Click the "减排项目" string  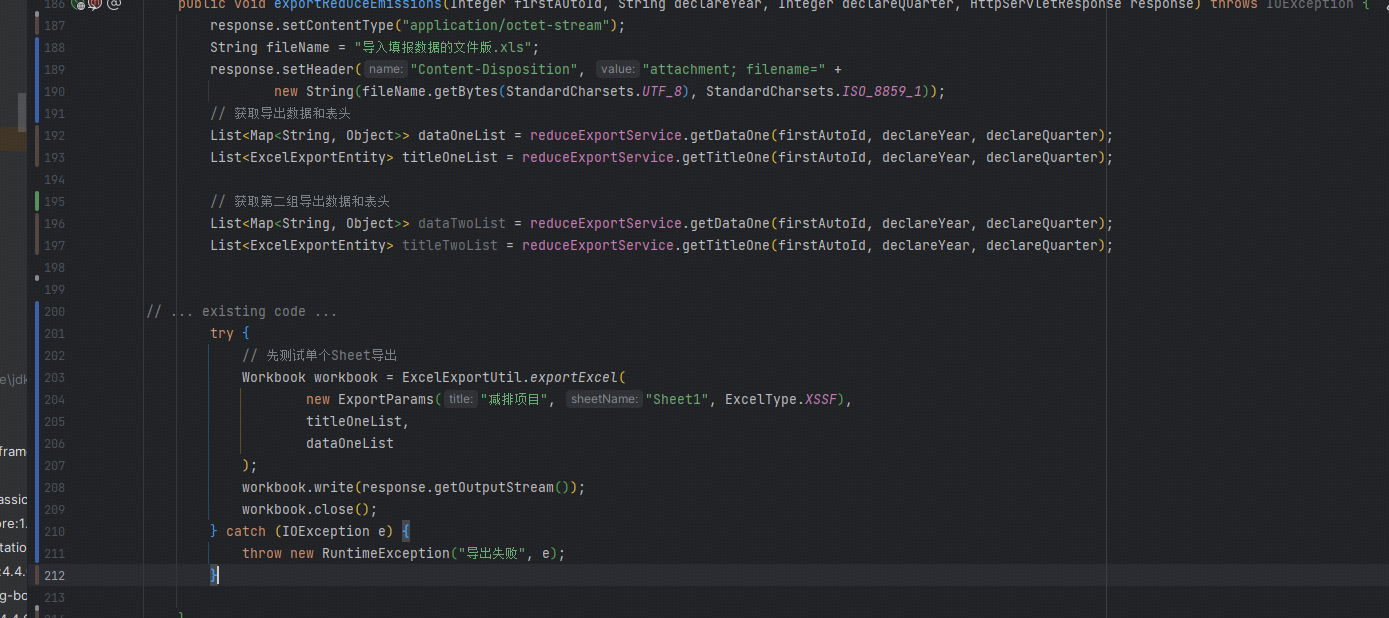(x=514, y=399)
